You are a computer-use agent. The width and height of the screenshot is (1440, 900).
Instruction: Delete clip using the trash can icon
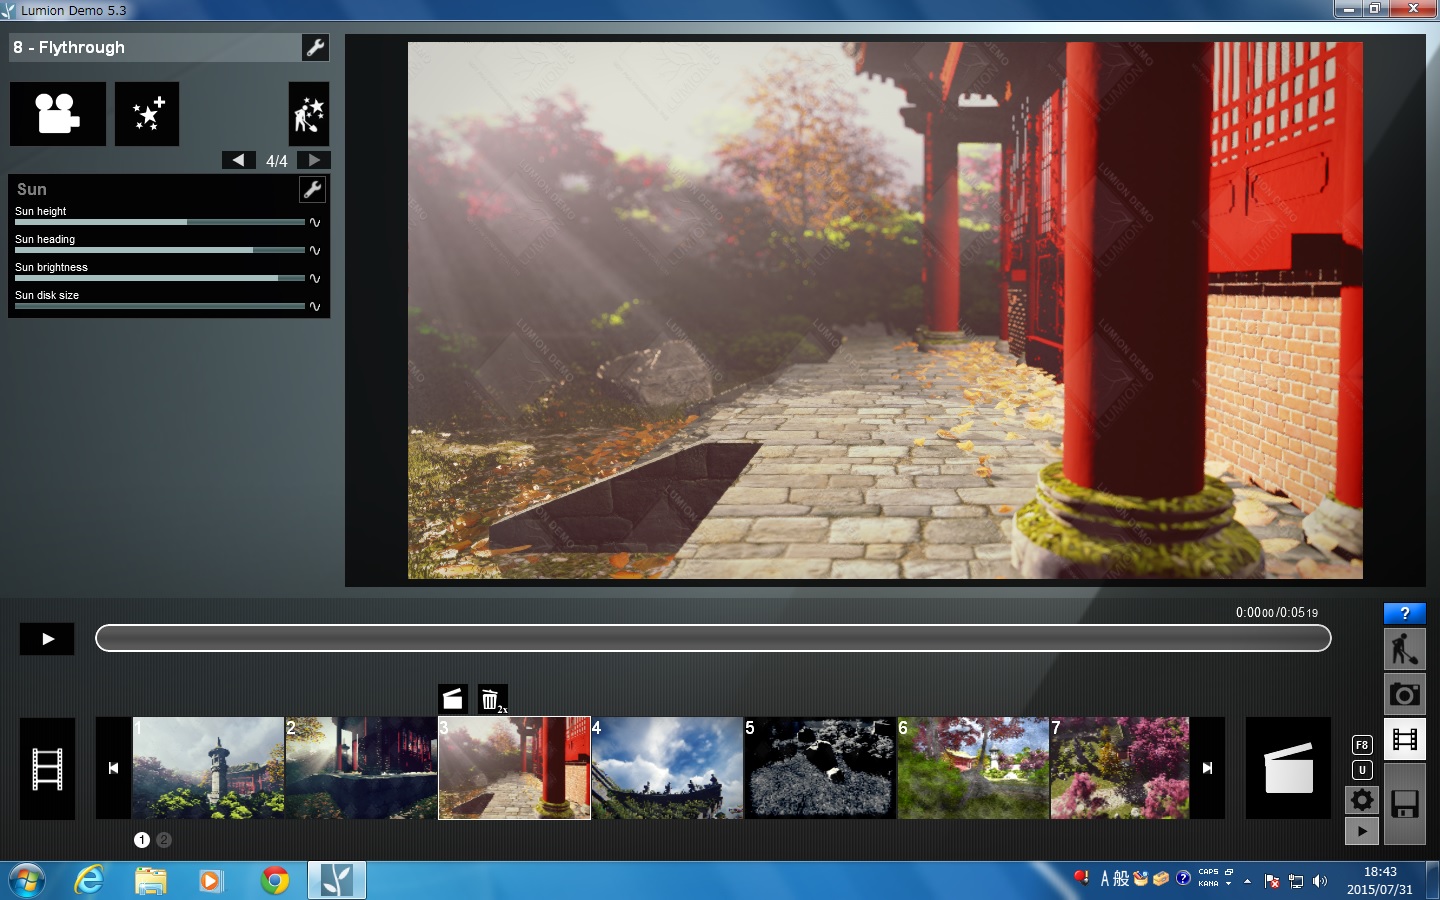click(x=491, y=699)
